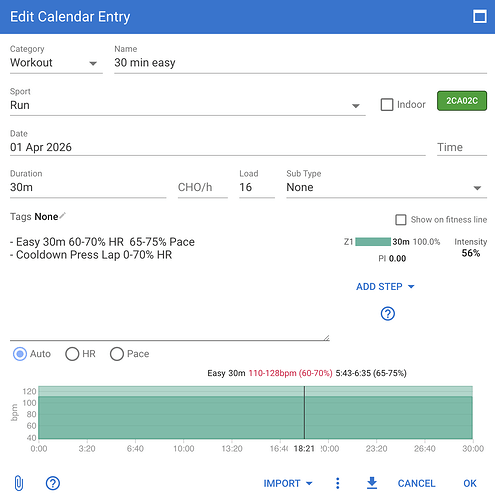Check Show on fitness line
The height and width of the screenshot is (500, 495).
(x=401, y=220)
